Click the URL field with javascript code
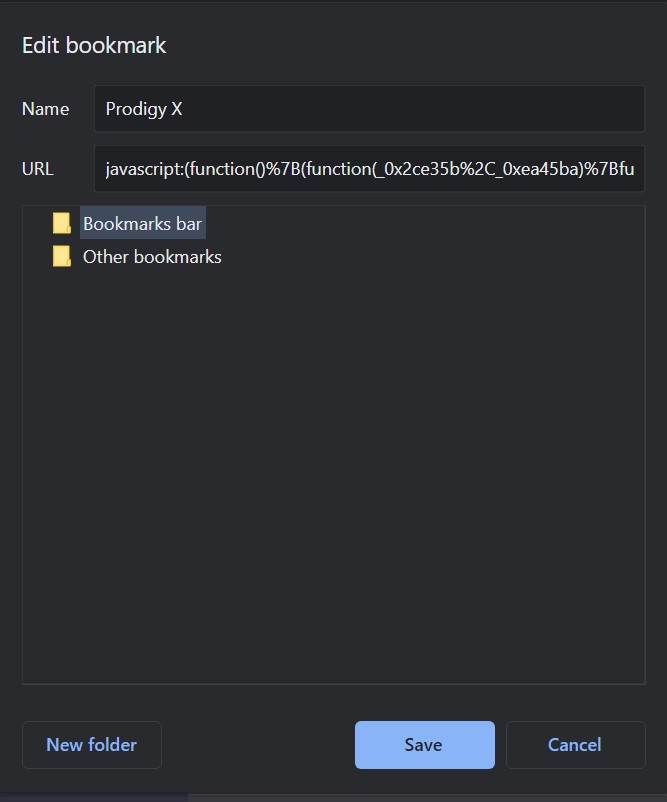This screenshot has height=802, width=667. pyautogui.click(x=369, y=169)
